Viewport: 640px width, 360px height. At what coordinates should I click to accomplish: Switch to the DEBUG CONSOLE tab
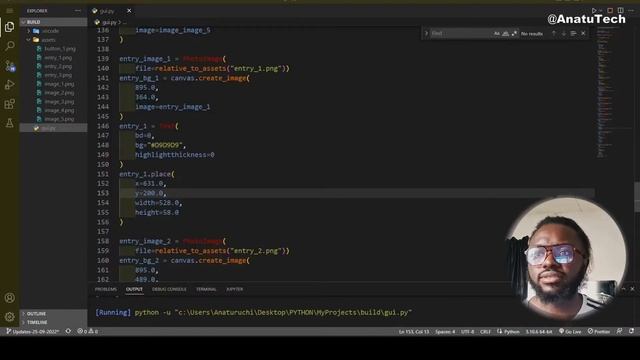pos(169,289)
